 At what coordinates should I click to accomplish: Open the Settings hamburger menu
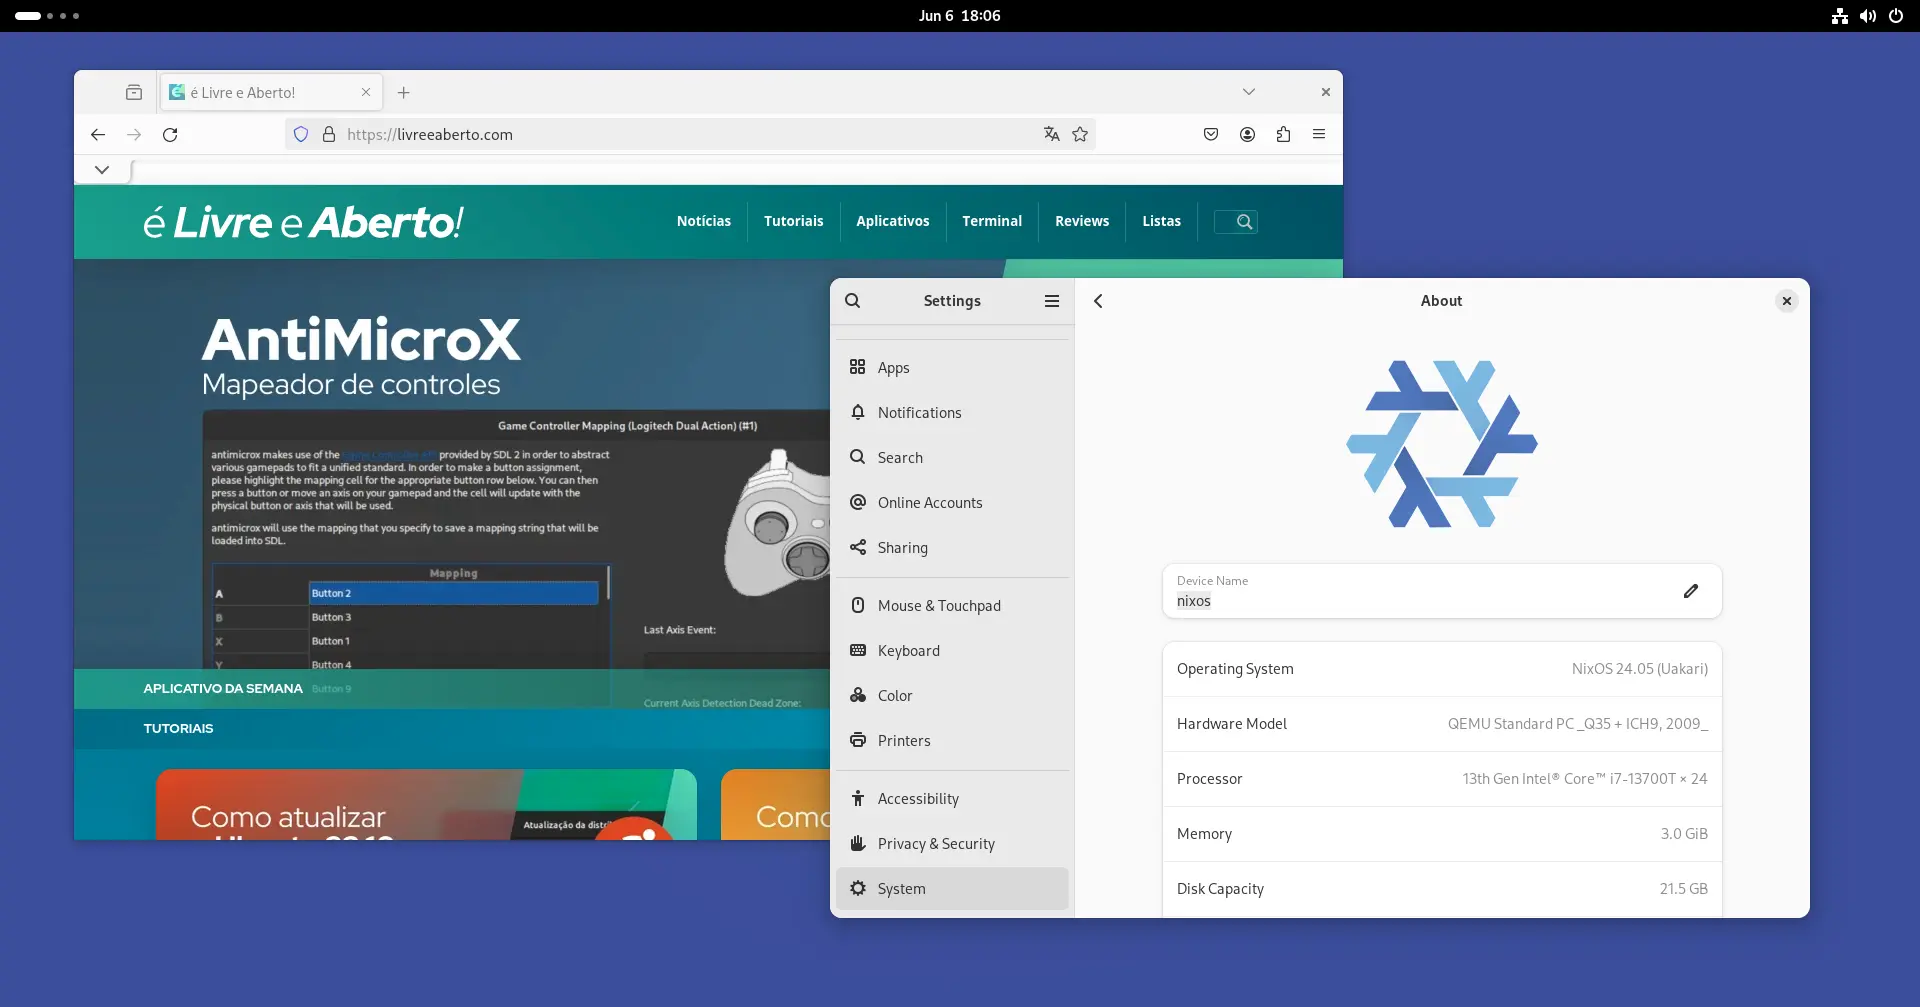[x=1052, y=301]
